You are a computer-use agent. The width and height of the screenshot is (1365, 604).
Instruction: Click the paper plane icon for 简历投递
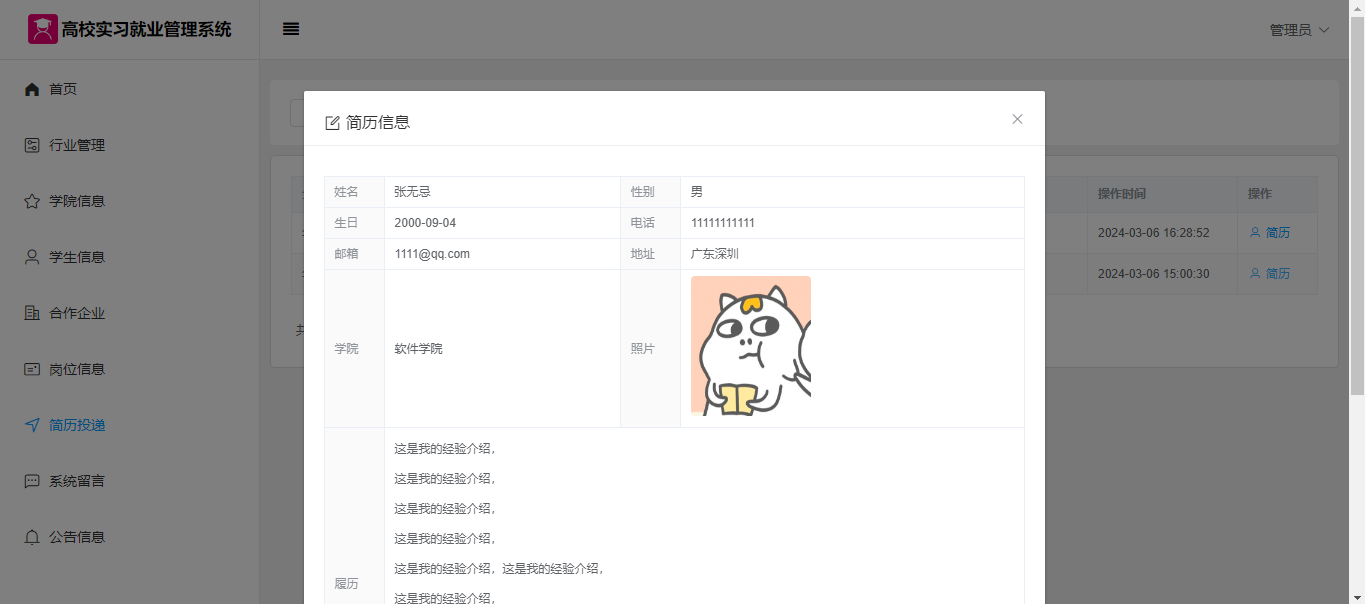(32, 425)
